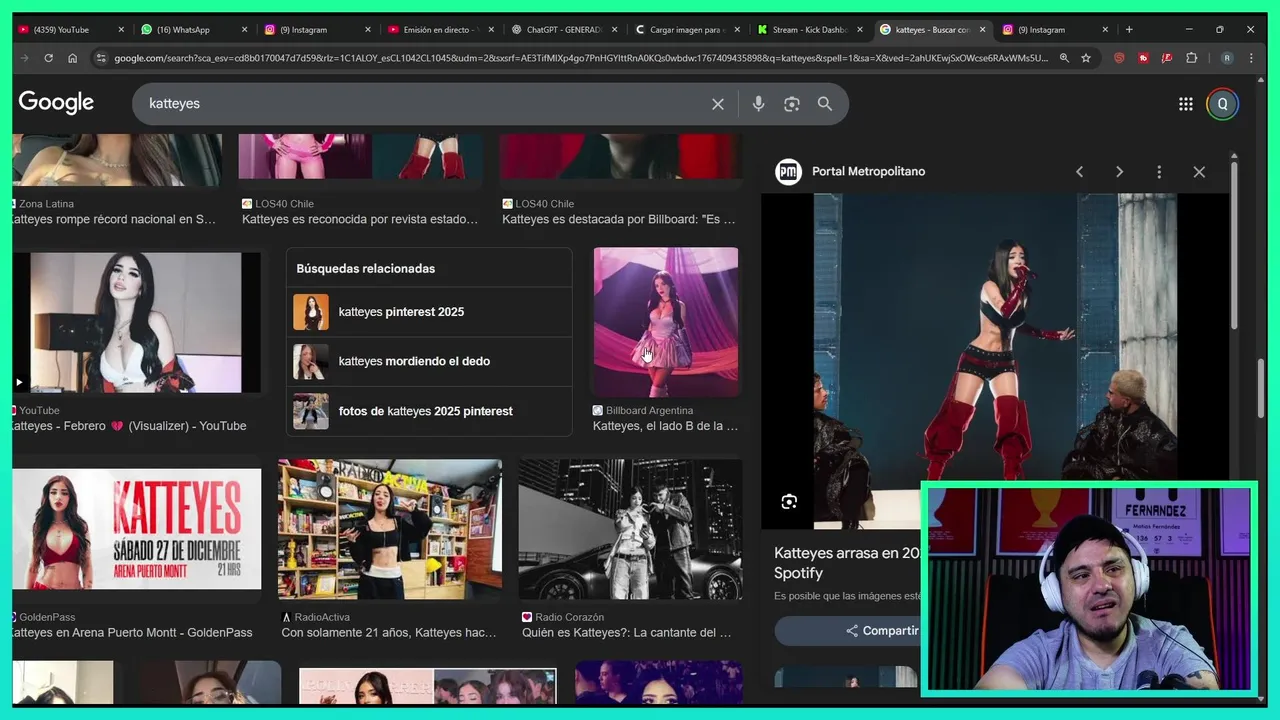Open Katteyes - Febrero Visualizer YouTube result

click(x=129, y=426)
